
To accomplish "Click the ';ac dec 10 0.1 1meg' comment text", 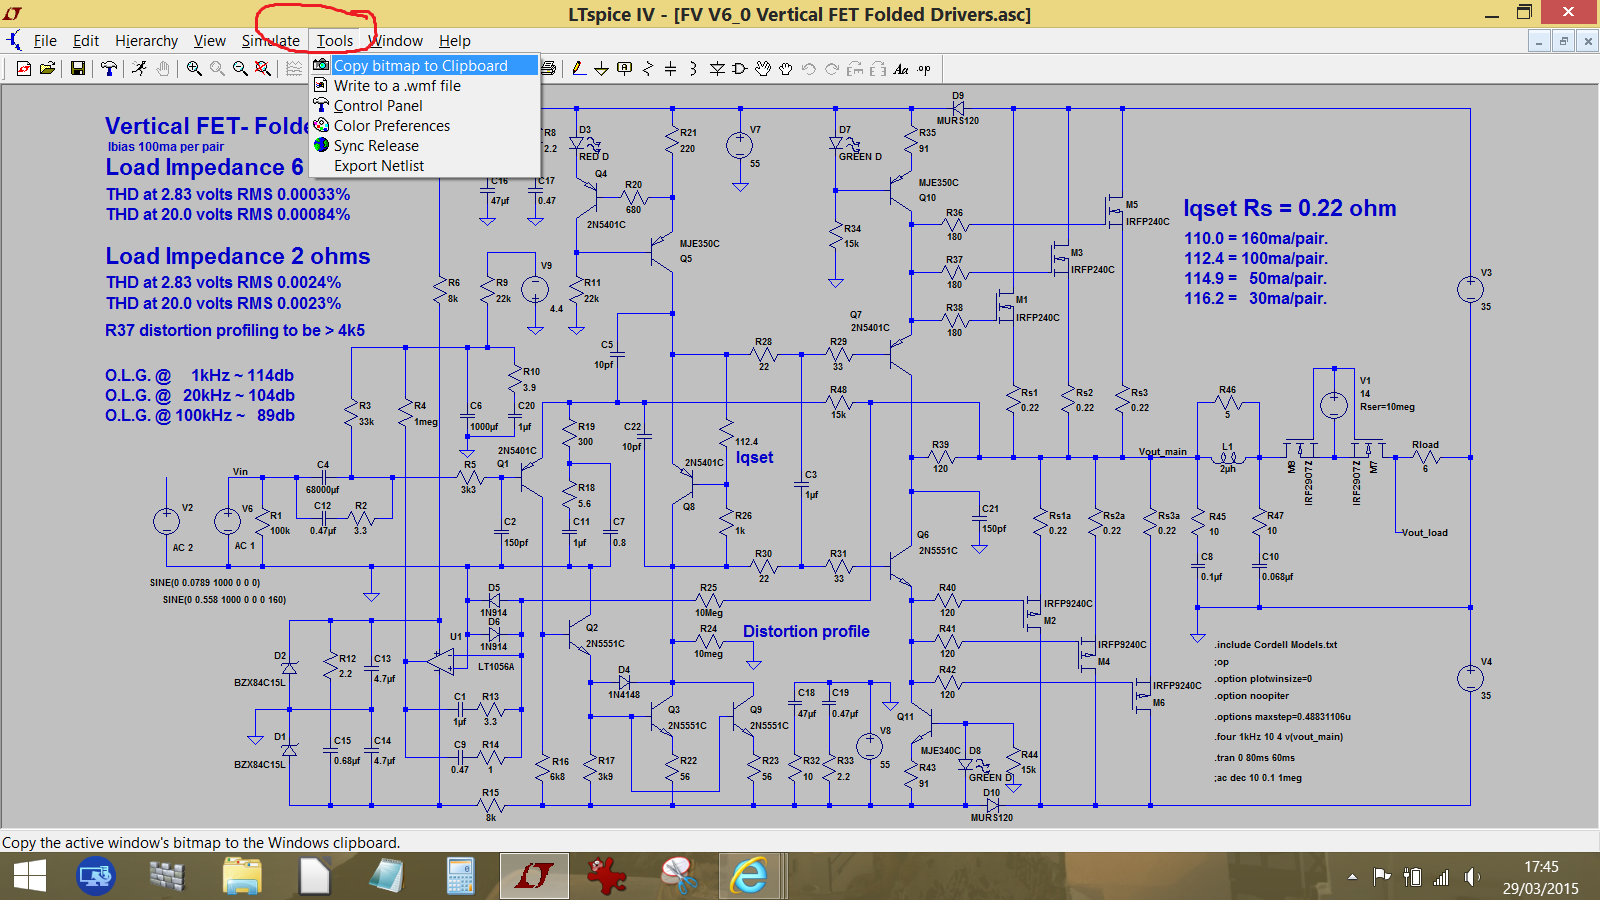I will click(x=1258, y=777).
